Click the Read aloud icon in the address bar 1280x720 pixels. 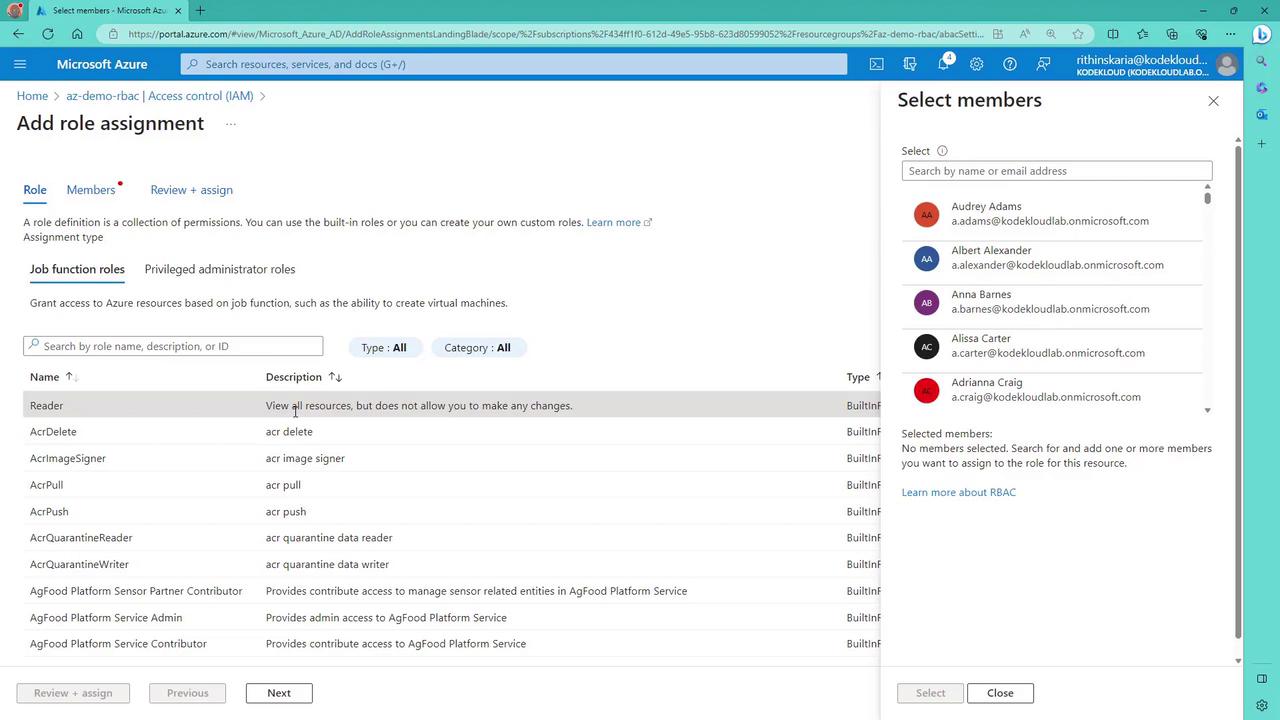coord(1025,34)
